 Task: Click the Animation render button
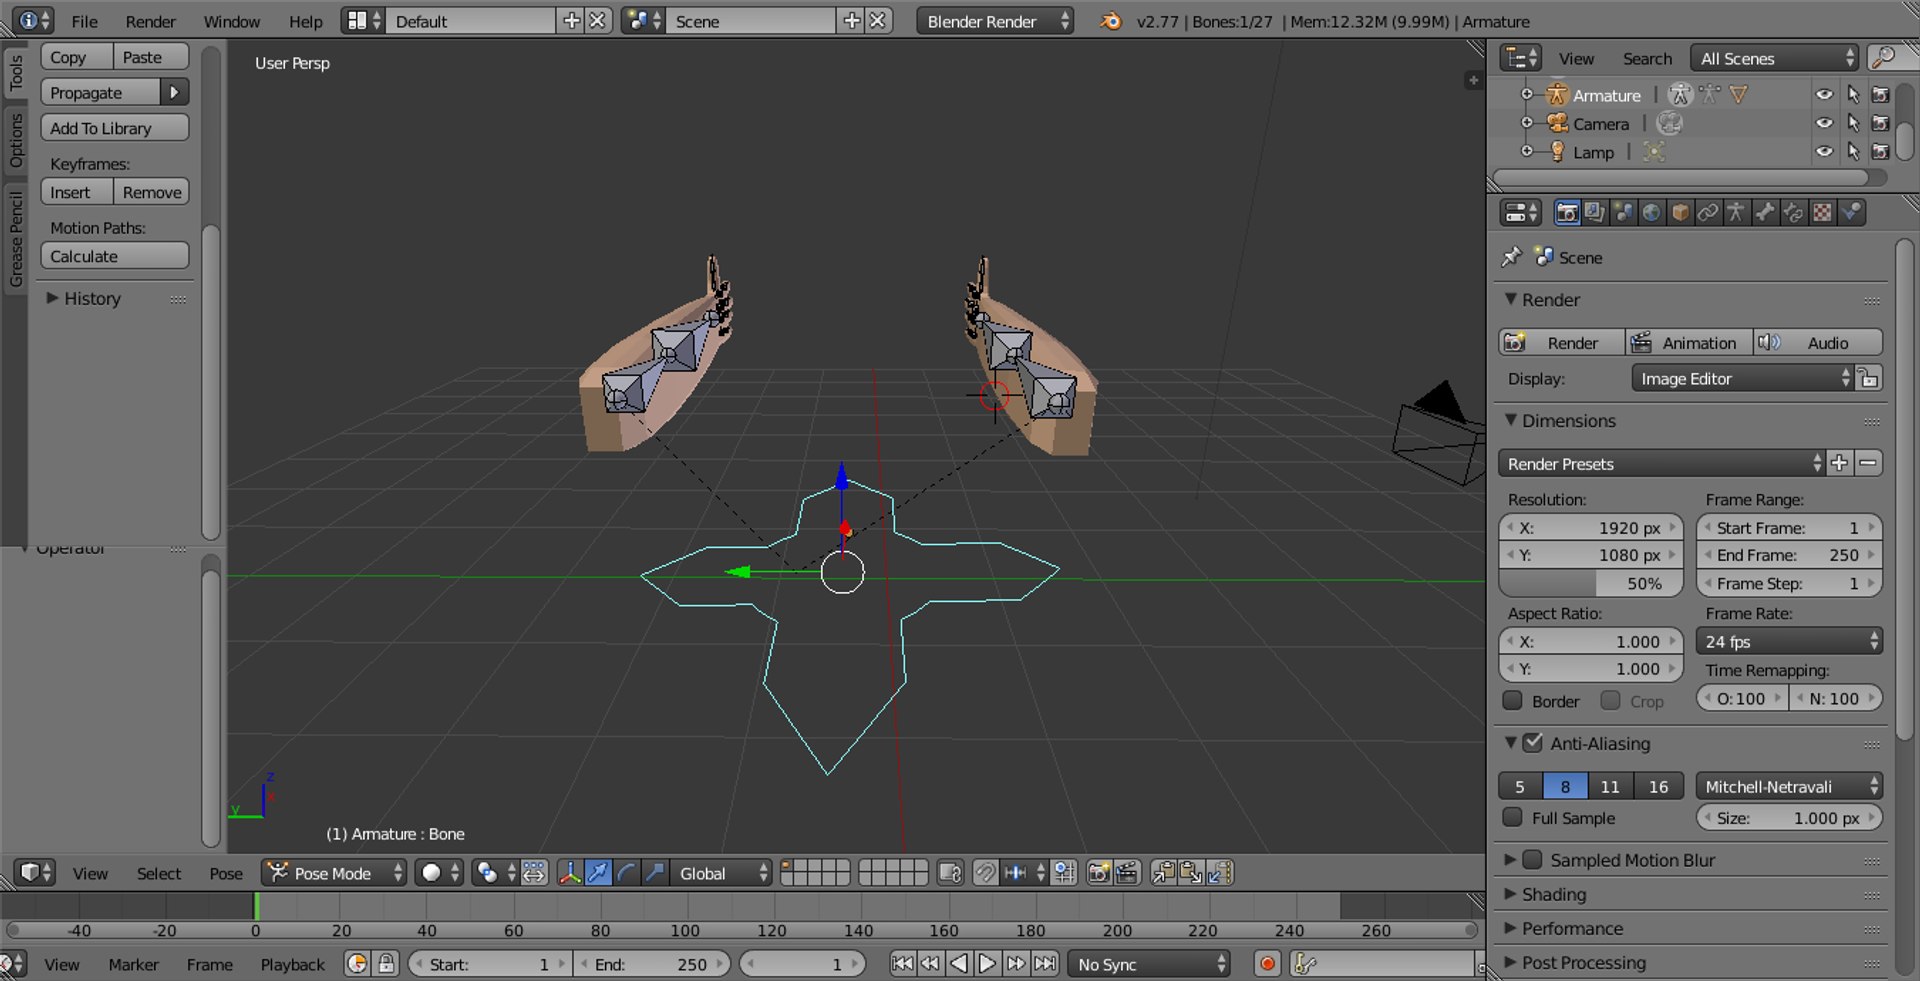1688,342
